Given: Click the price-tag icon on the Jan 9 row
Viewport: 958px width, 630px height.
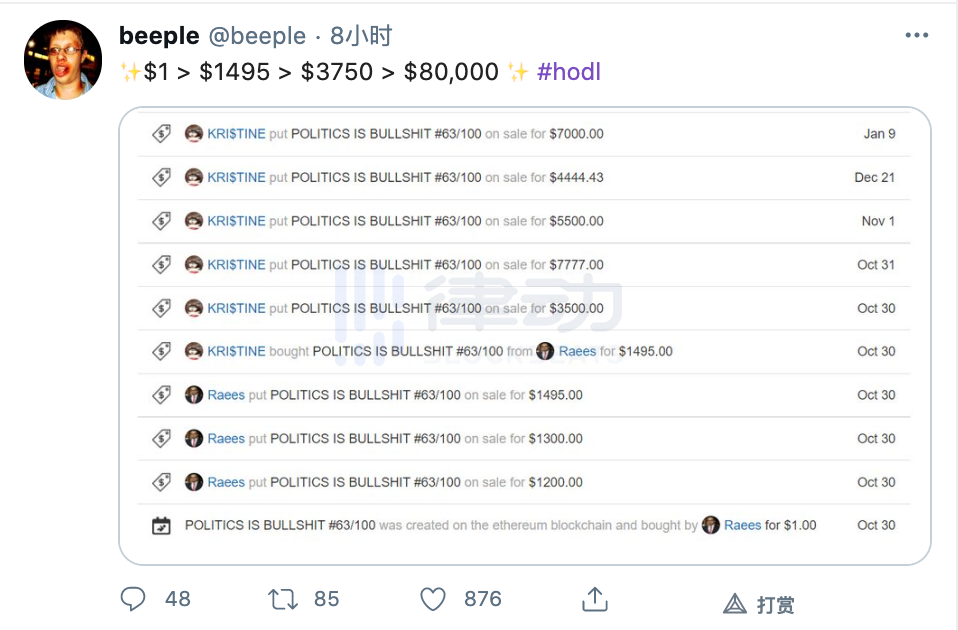Looking at the screenshot, I should pos(161,133).
